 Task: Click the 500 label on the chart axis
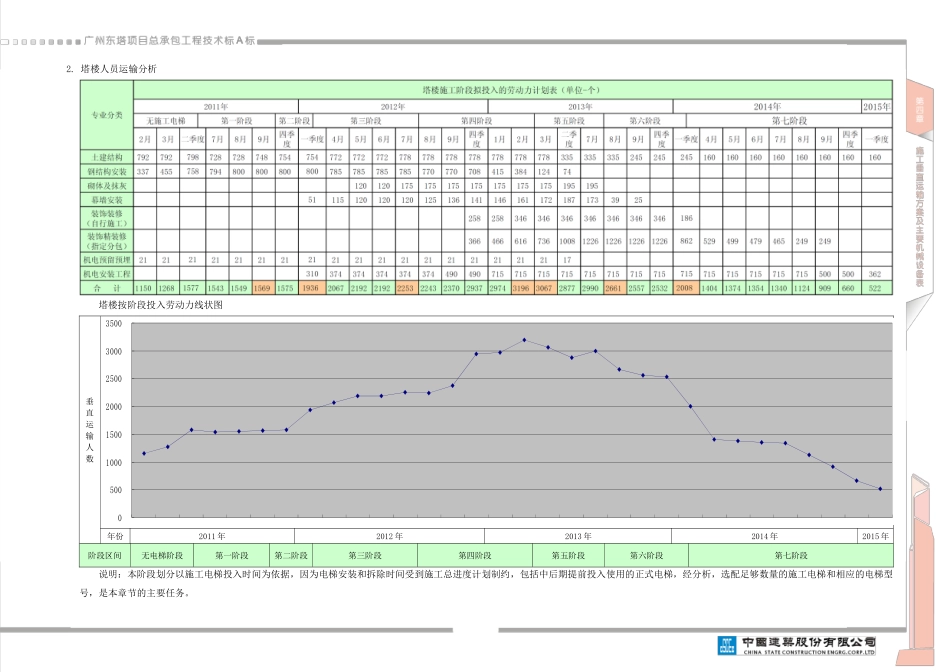(x=115, y=490)
